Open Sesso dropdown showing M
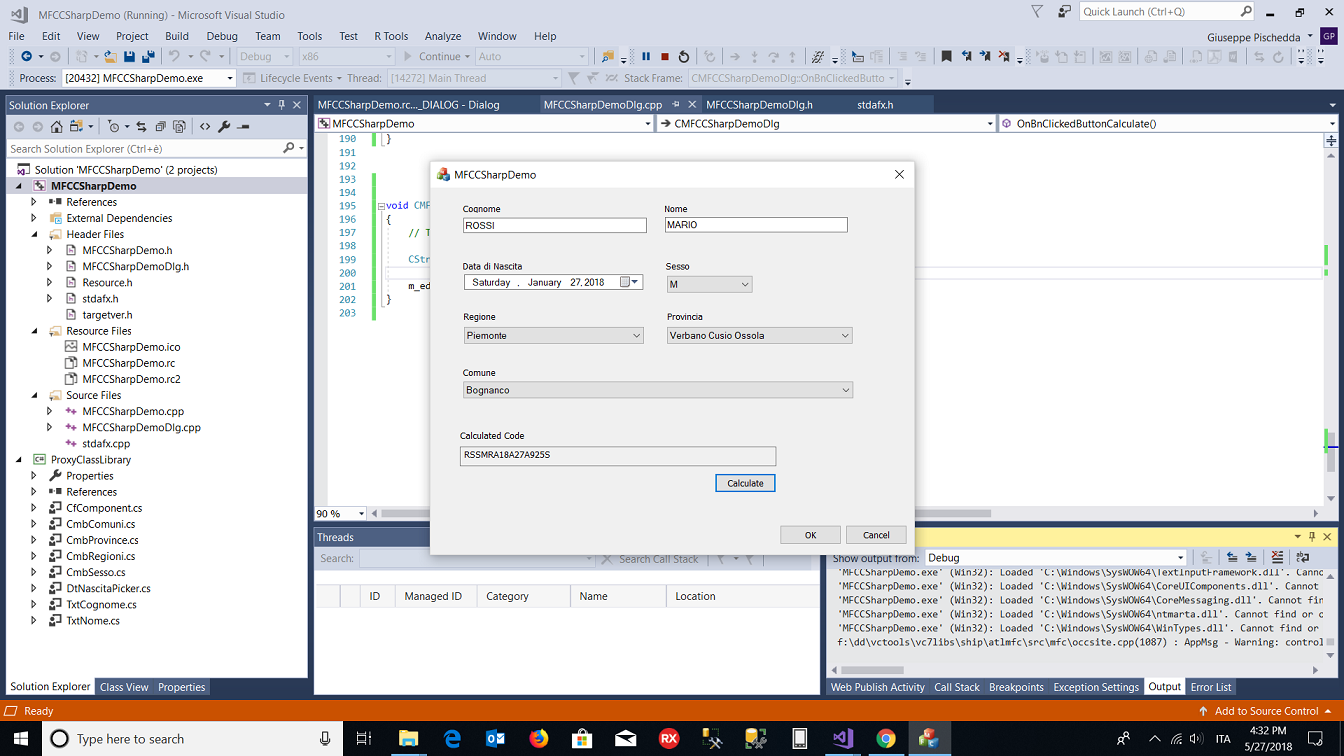This screenshot has width=1344, height=756. 709,284
